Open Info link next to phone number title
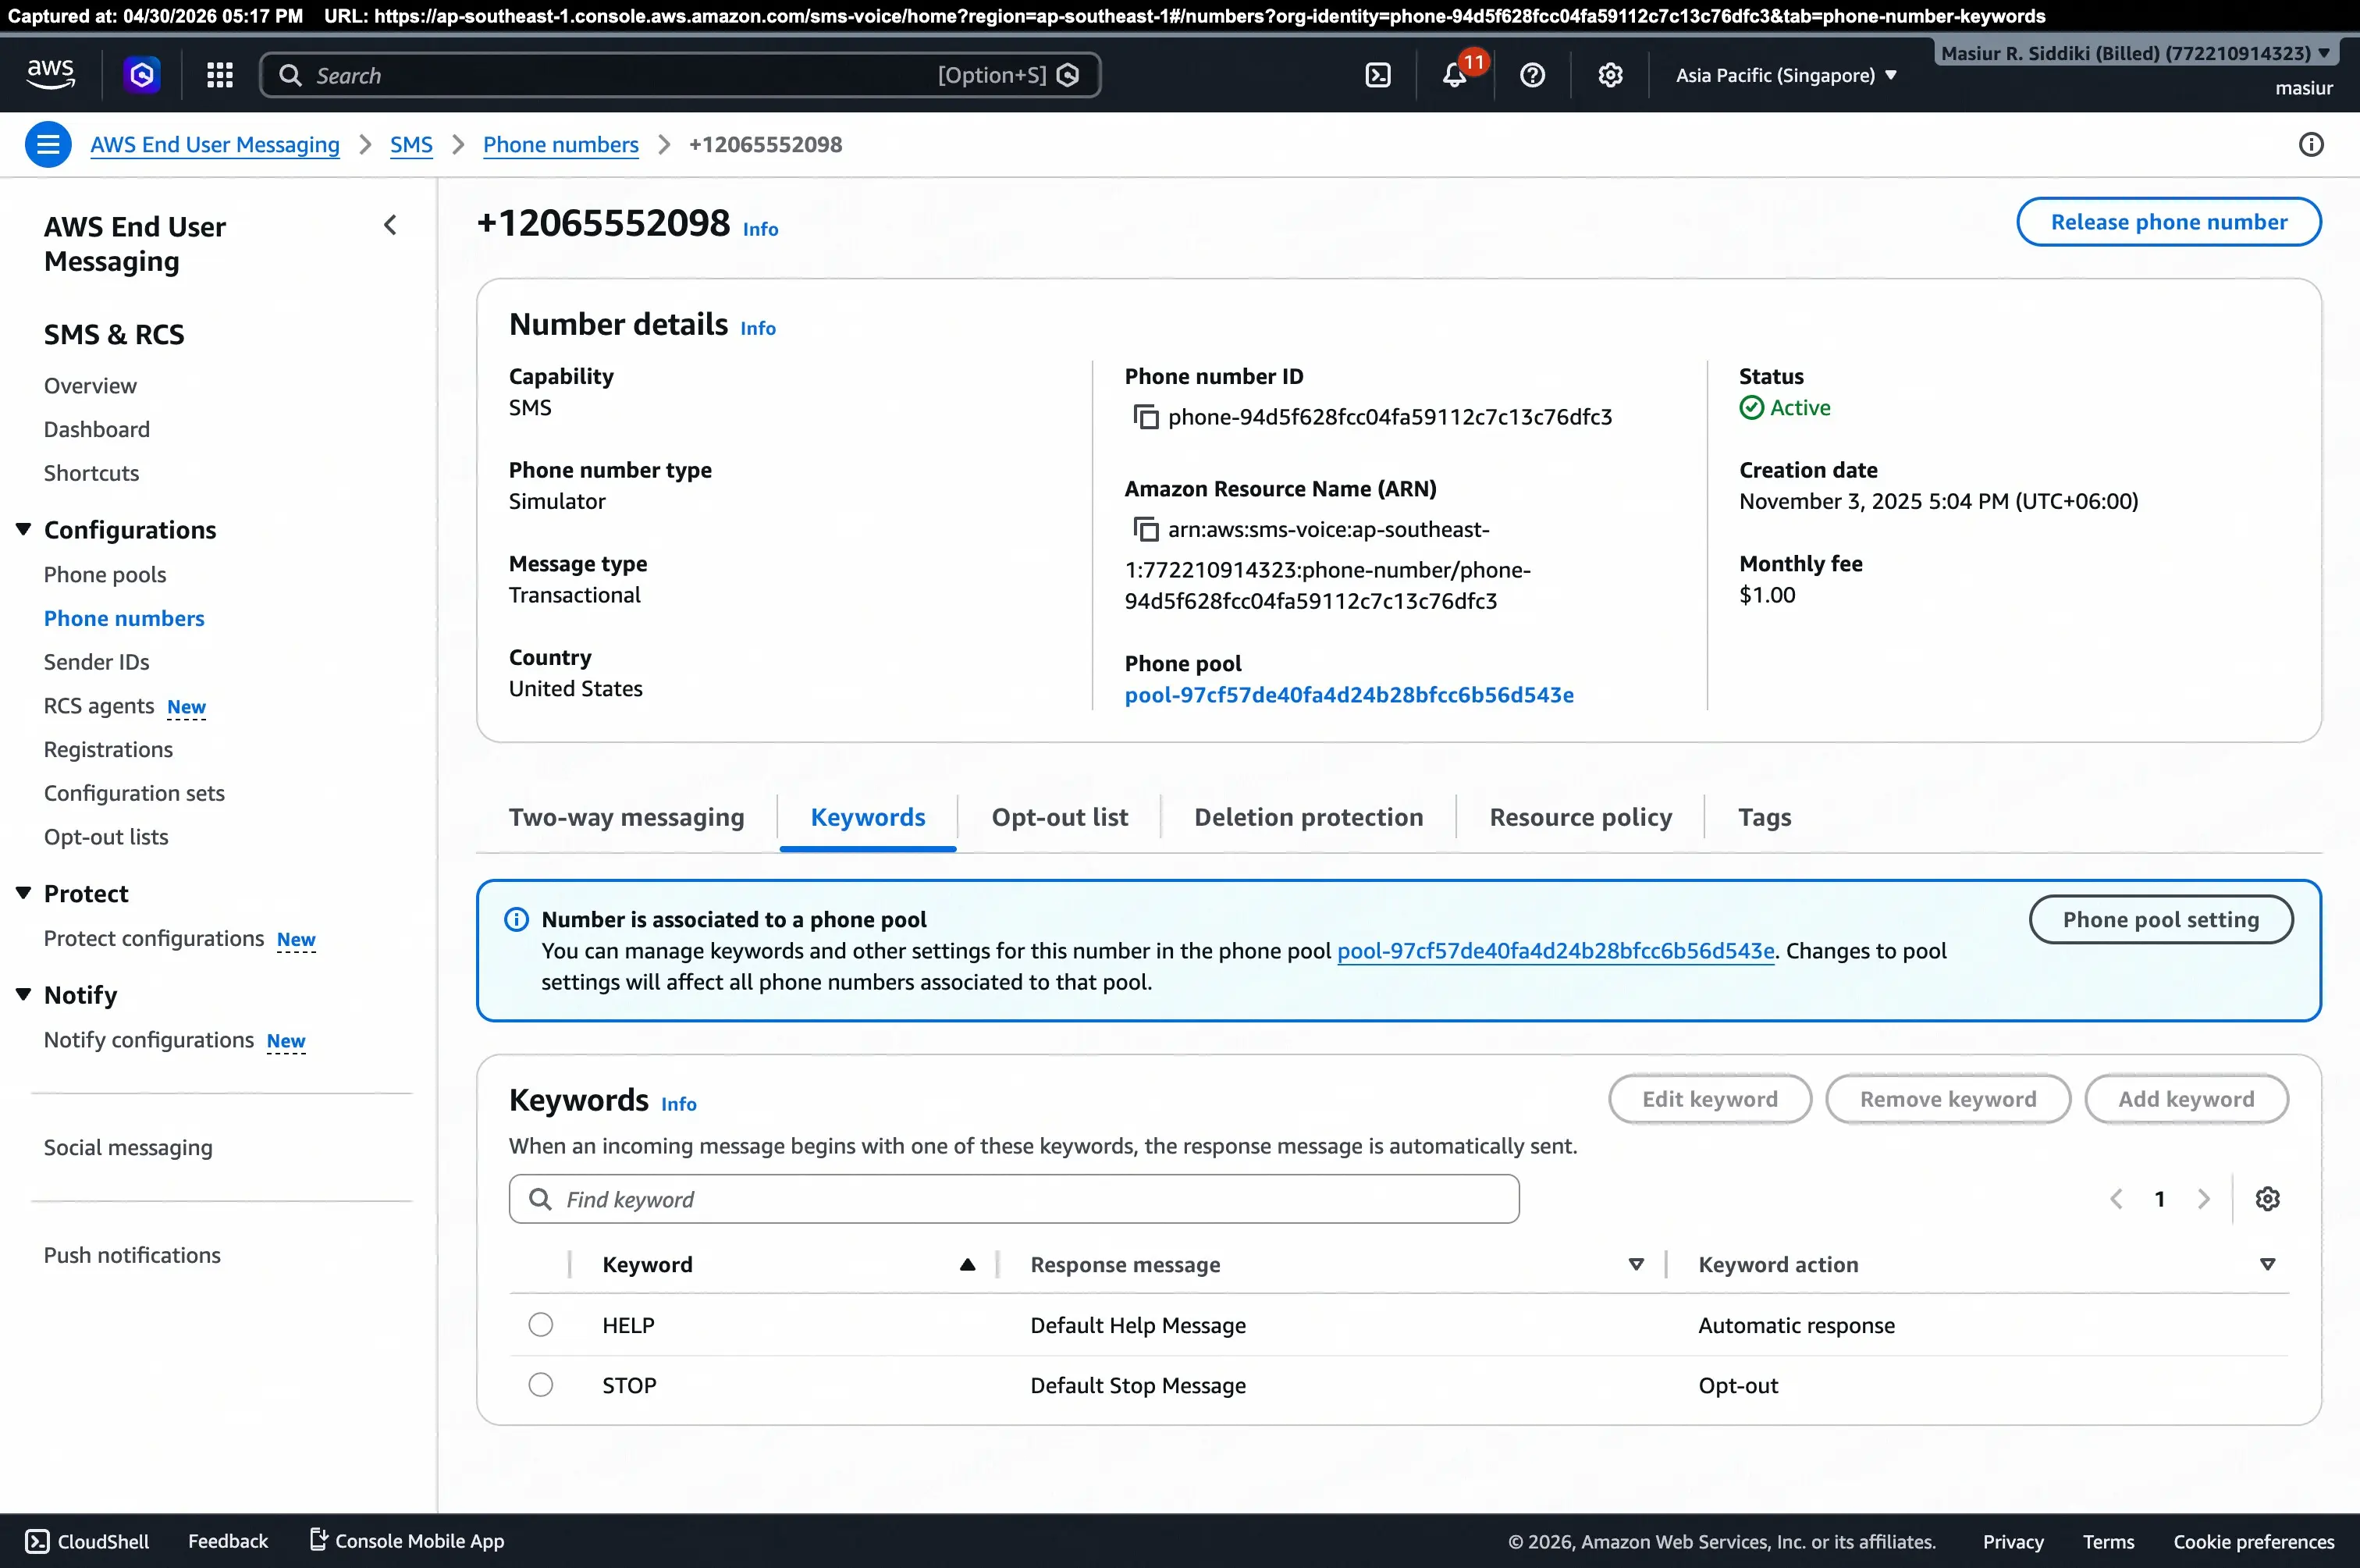 click(x=760, y=229)
